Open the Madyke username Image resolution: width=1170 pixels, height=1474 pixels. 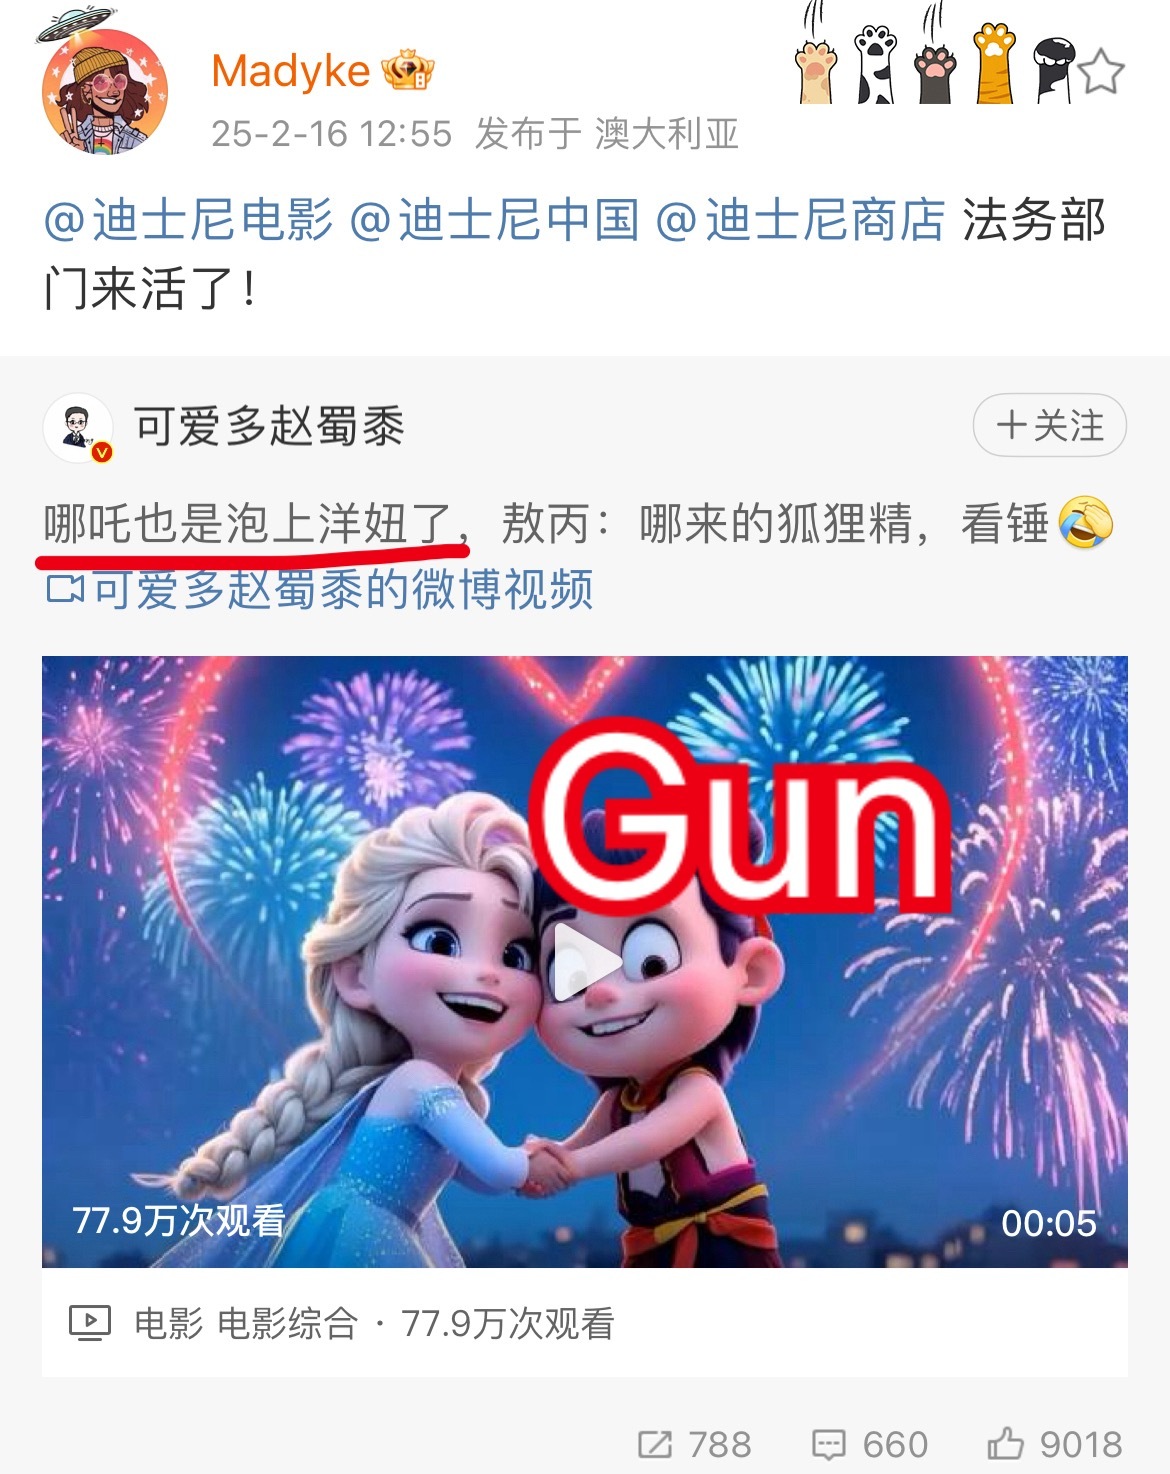tap(291, 71)
